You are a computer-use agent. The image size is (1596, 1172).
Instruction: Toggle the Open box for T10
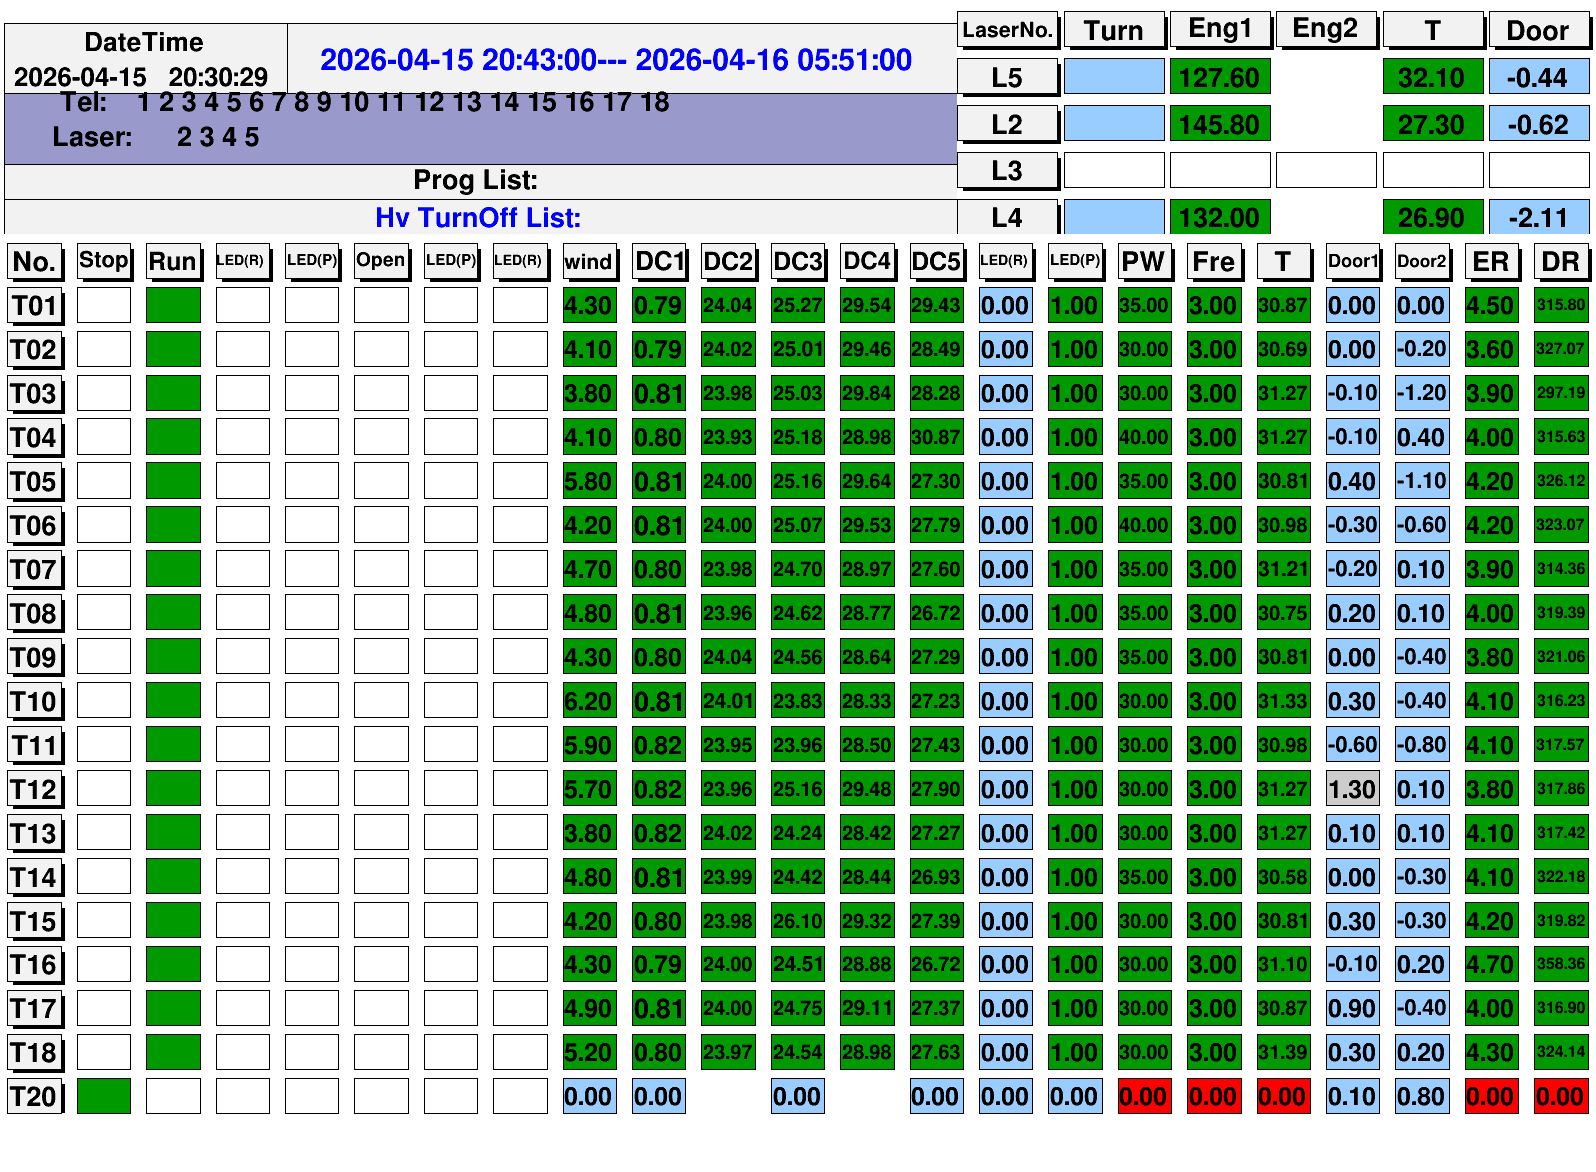pyautogui.click(x=381, y=701)
